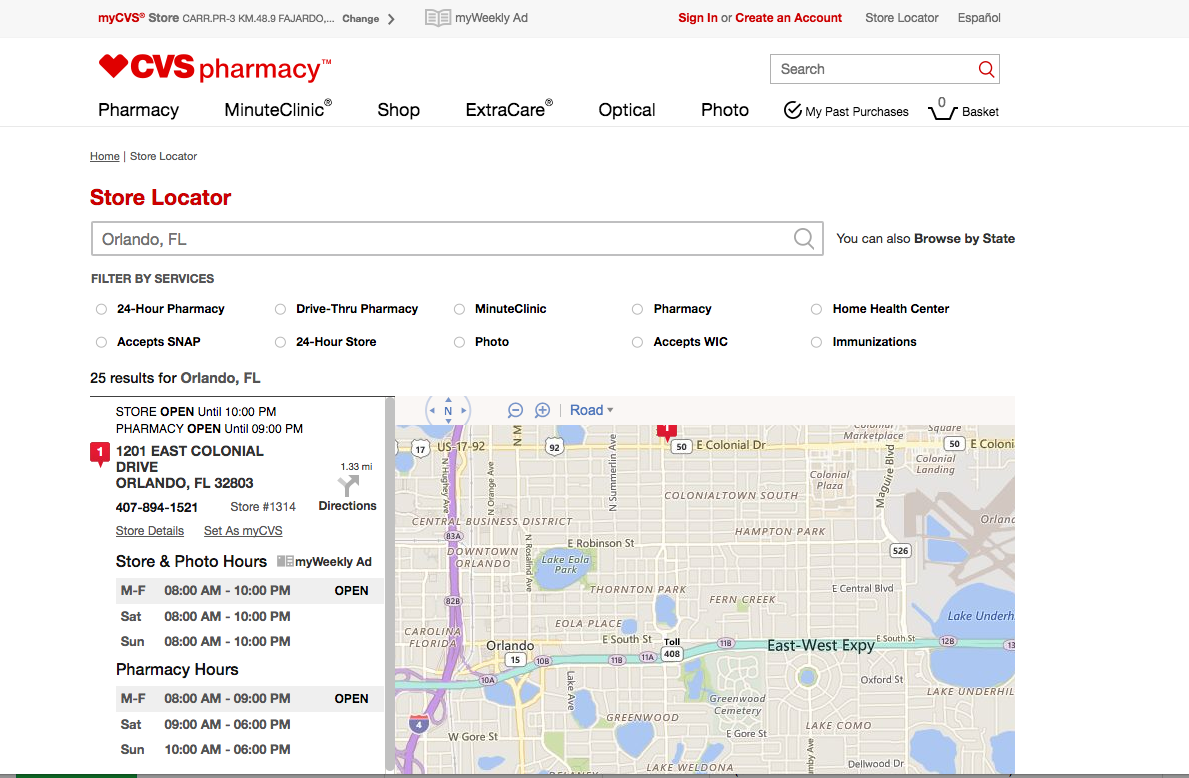The width and height of the screenshot is (1189, 778).
Task: Click the map zoom out minus icon
Action: (x=515, y=410)
